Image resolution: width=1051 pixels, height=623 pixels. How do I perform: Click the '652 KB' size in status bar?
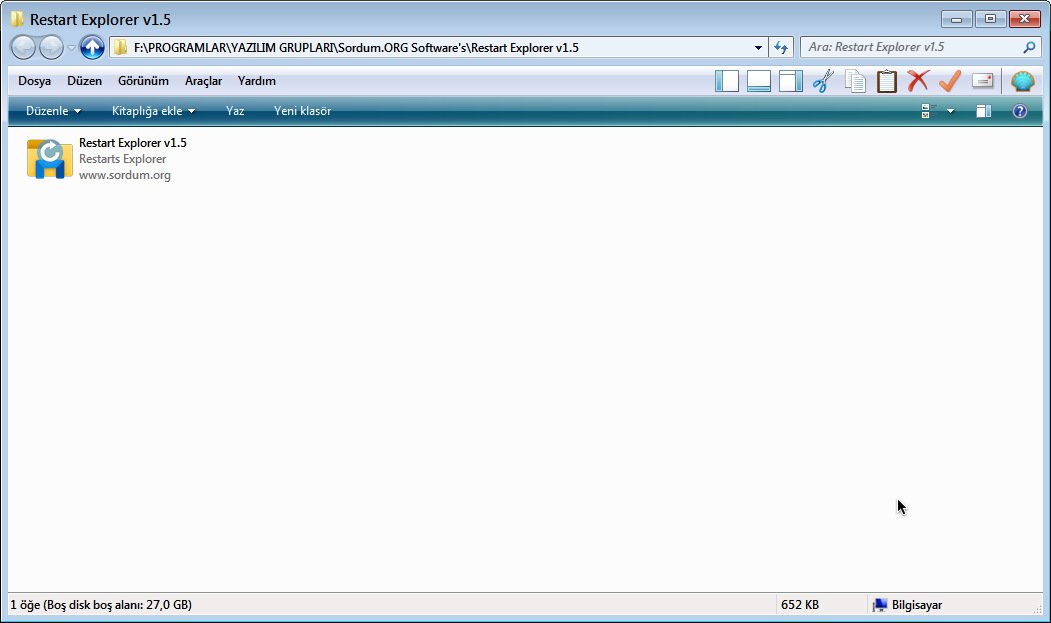(x=800, y=605)
